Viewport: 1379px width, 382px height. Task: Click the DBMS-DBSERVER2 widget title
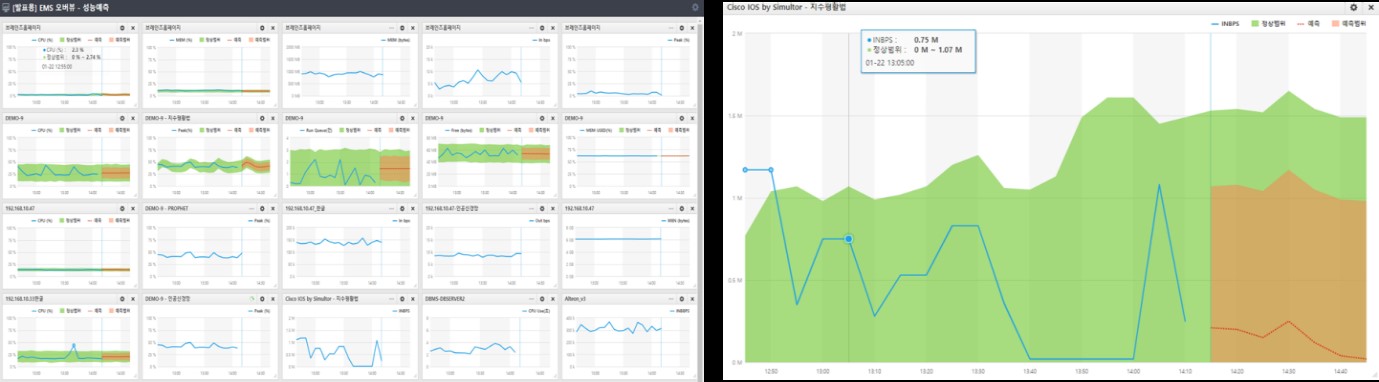coord(445,298)
